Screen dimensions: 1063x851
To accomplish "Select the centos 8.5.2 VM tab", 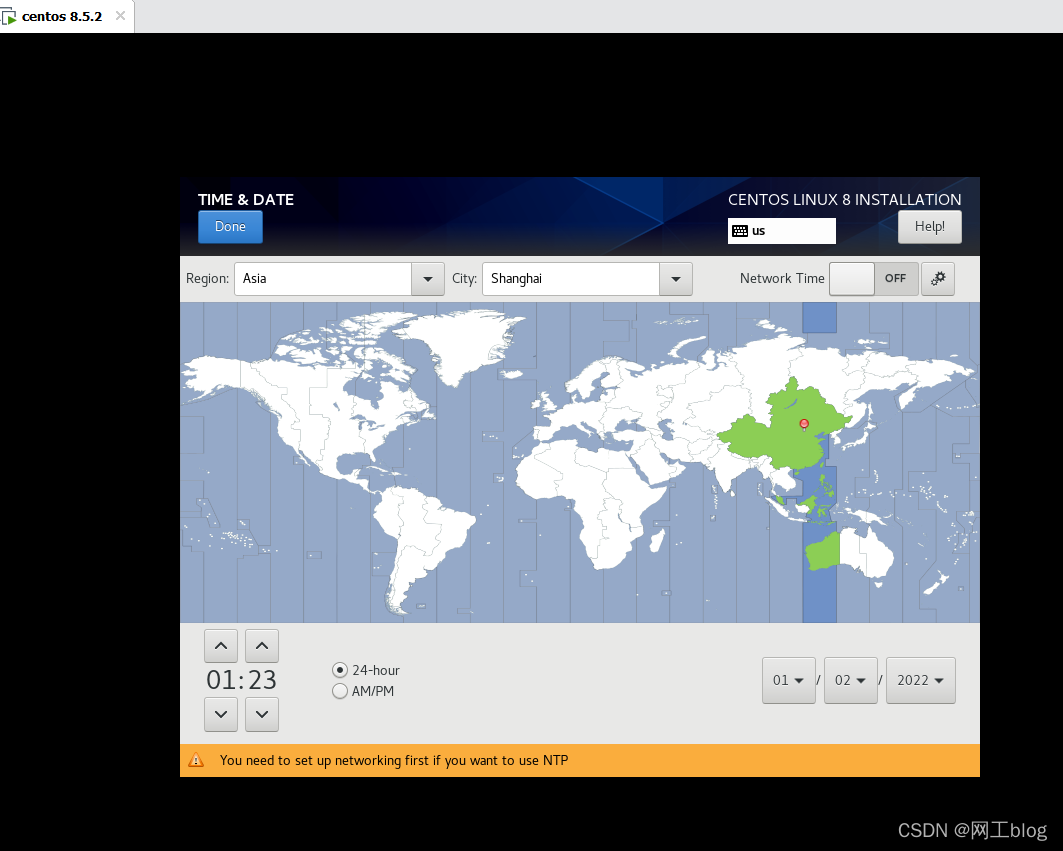I will pyautogui.click(x=62, y=16).
